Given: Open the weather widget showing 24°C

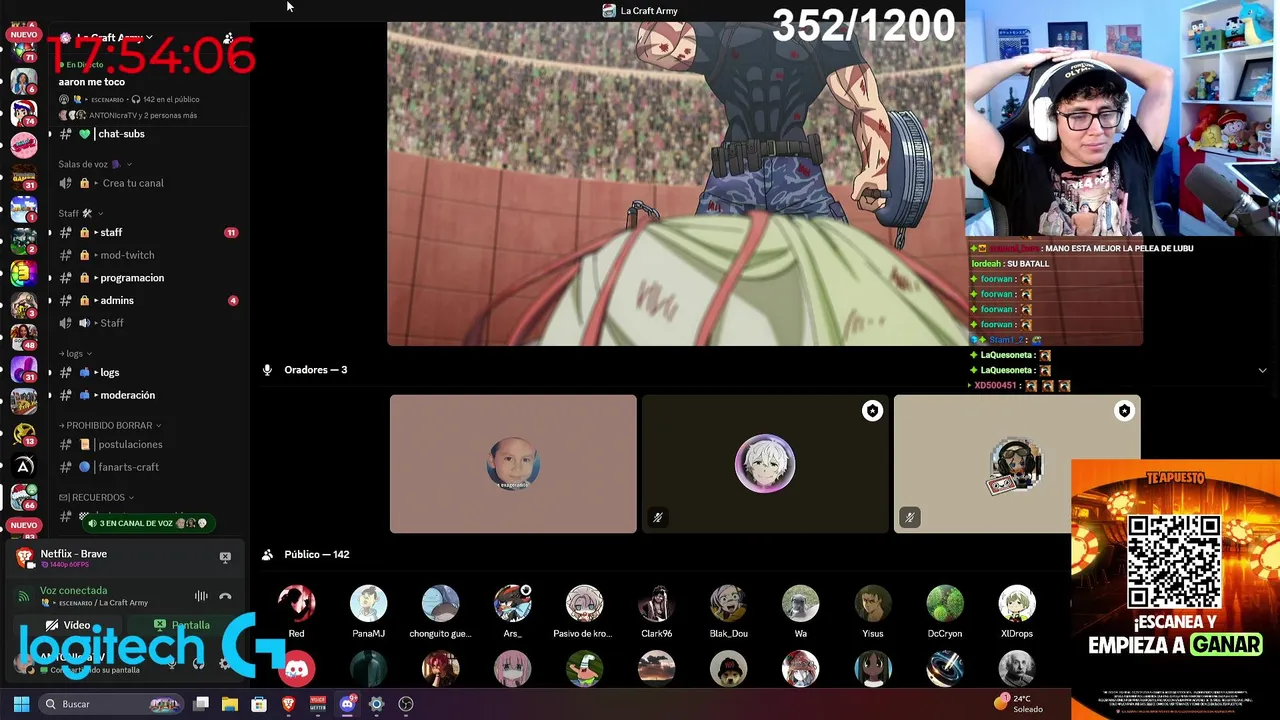Looking at the screenshot, I should [x=1019, y=703].
